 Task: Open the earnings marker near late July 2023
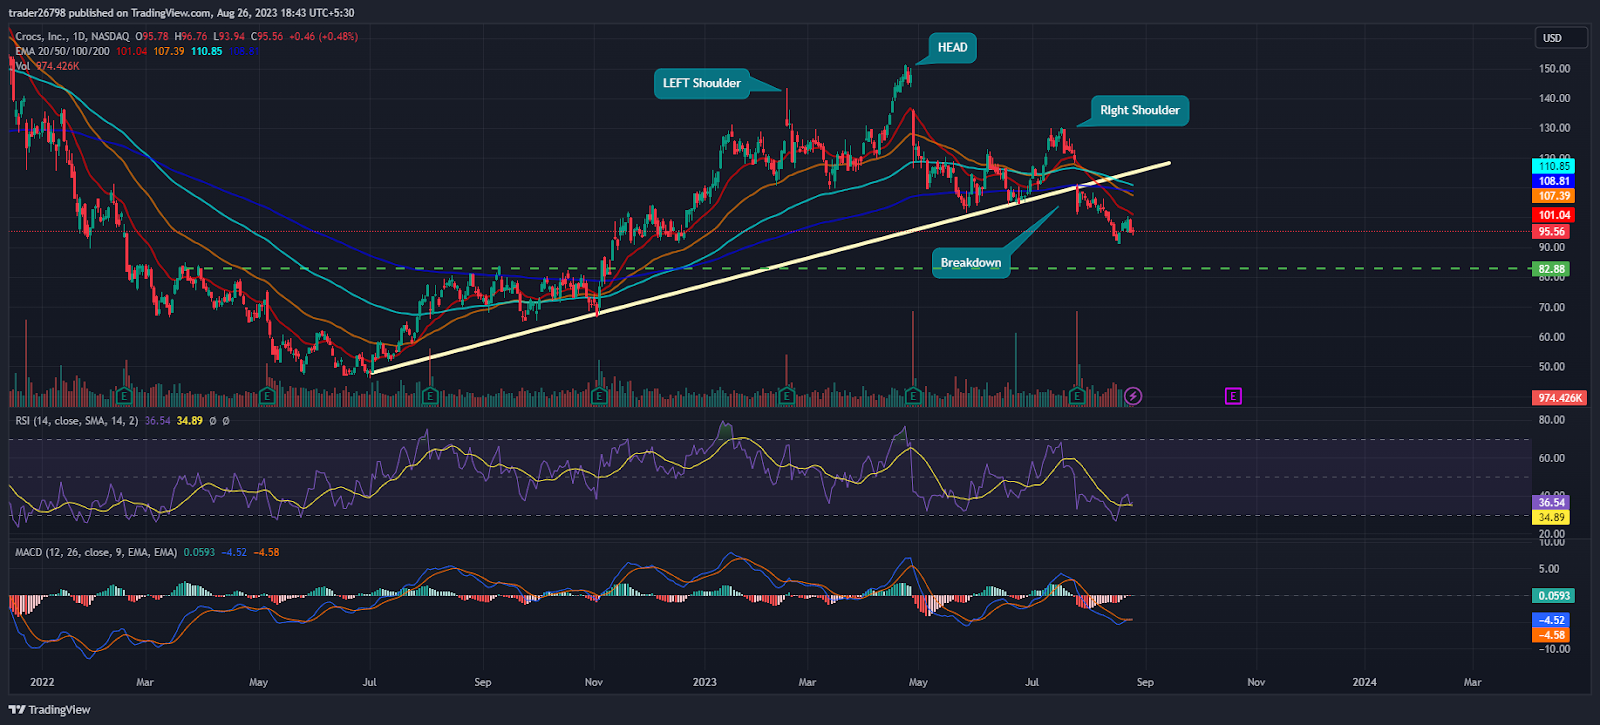(1077, 396)
